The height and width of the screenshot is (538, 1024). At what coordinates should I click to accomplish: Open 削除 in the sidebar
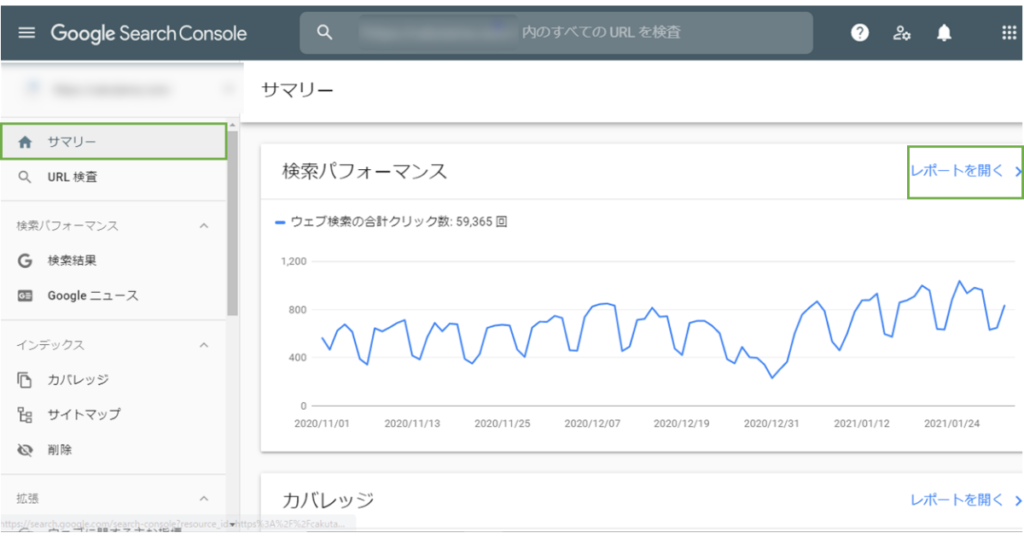pos(114,450)
